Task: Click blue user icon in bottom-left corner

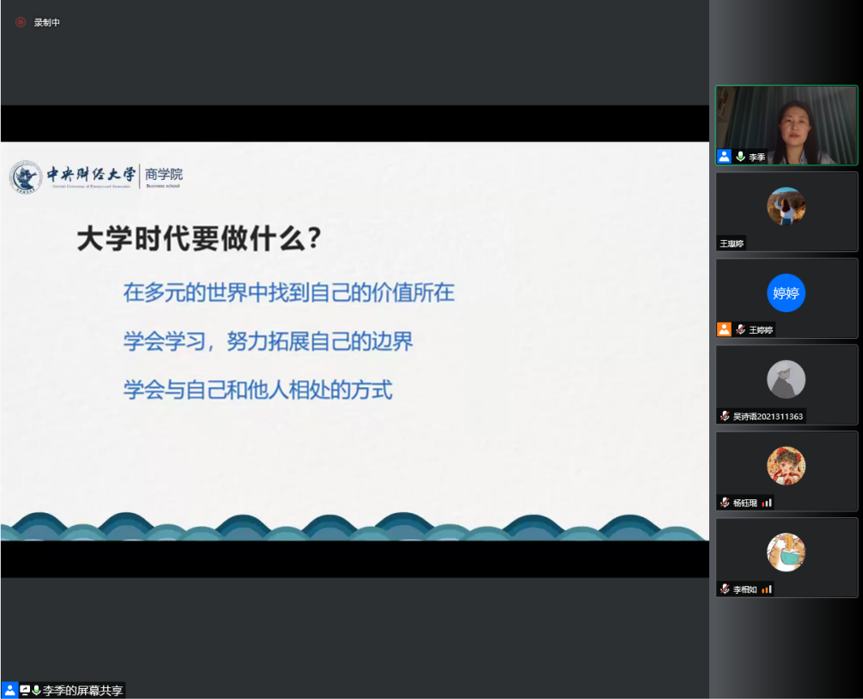Action: pyautogui.click(x=9, y=690)
